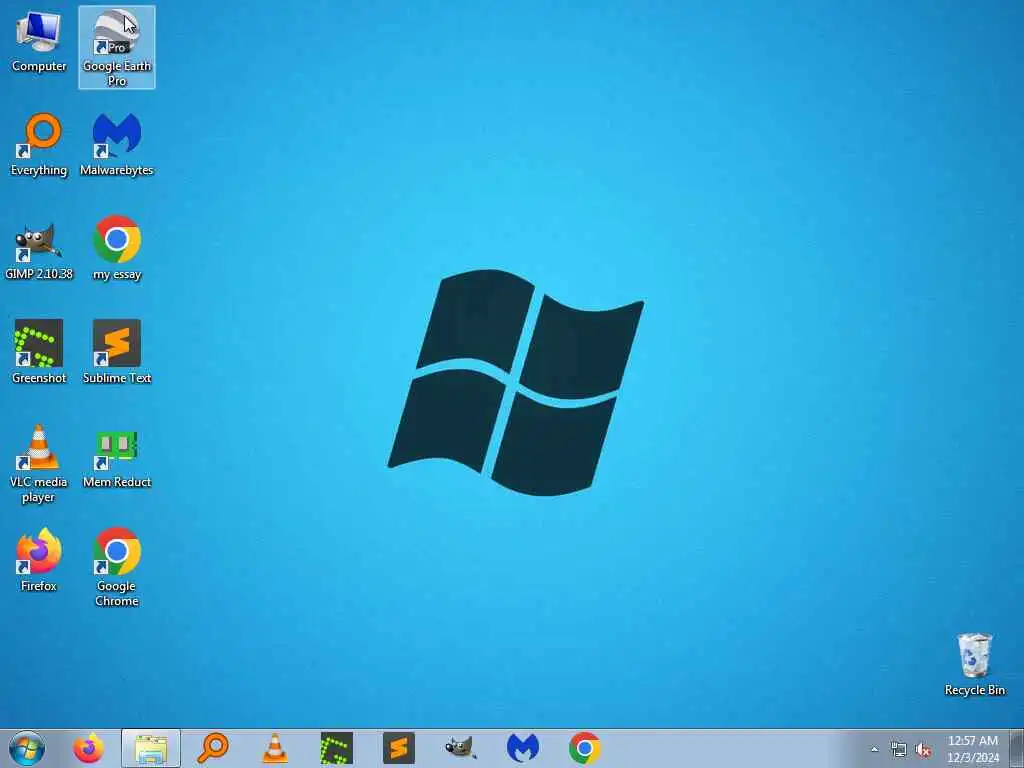
Task: Launch VLC from the taskbar
Action: coord(275,748)
